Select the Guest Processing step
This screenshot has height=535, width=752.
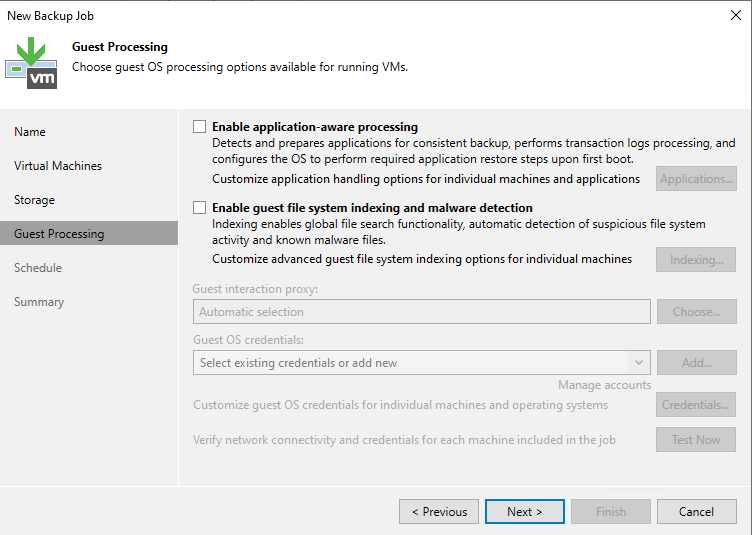tap(59, 234)
